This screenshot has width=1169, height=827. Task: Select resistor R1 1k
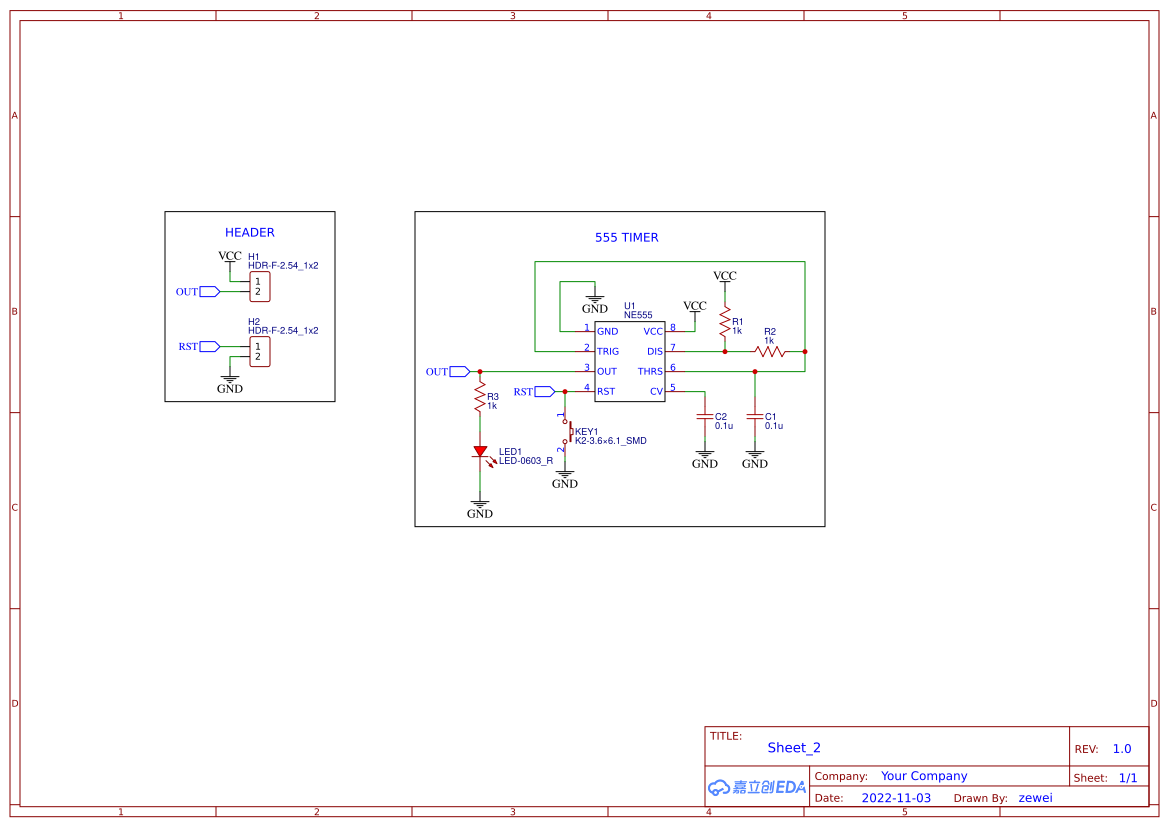click(x=724, y=322)
